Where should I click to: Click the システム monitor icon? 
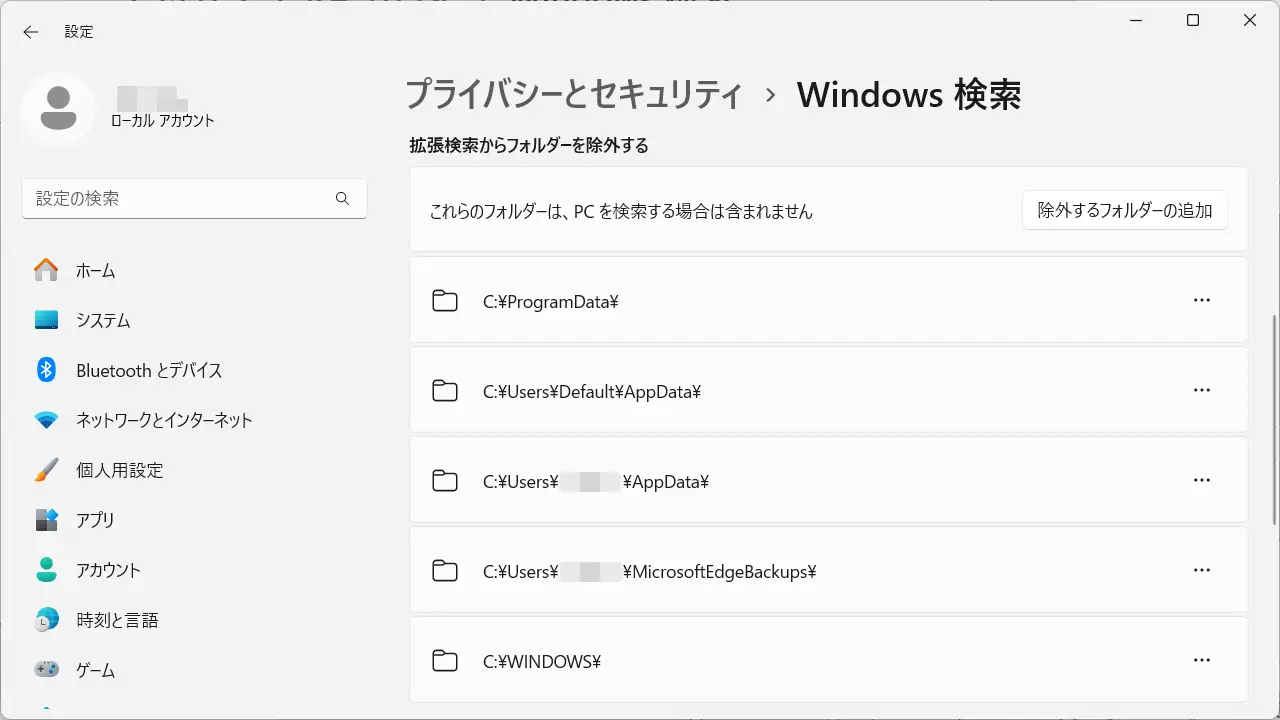click(46, 320)
